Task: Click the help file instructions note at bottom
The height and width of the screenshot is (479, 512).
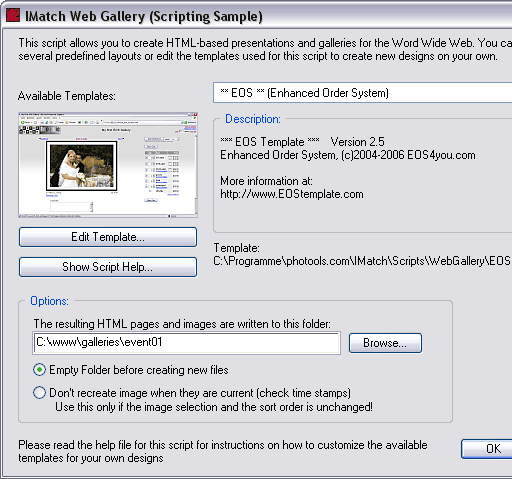Action: point(223,451)
